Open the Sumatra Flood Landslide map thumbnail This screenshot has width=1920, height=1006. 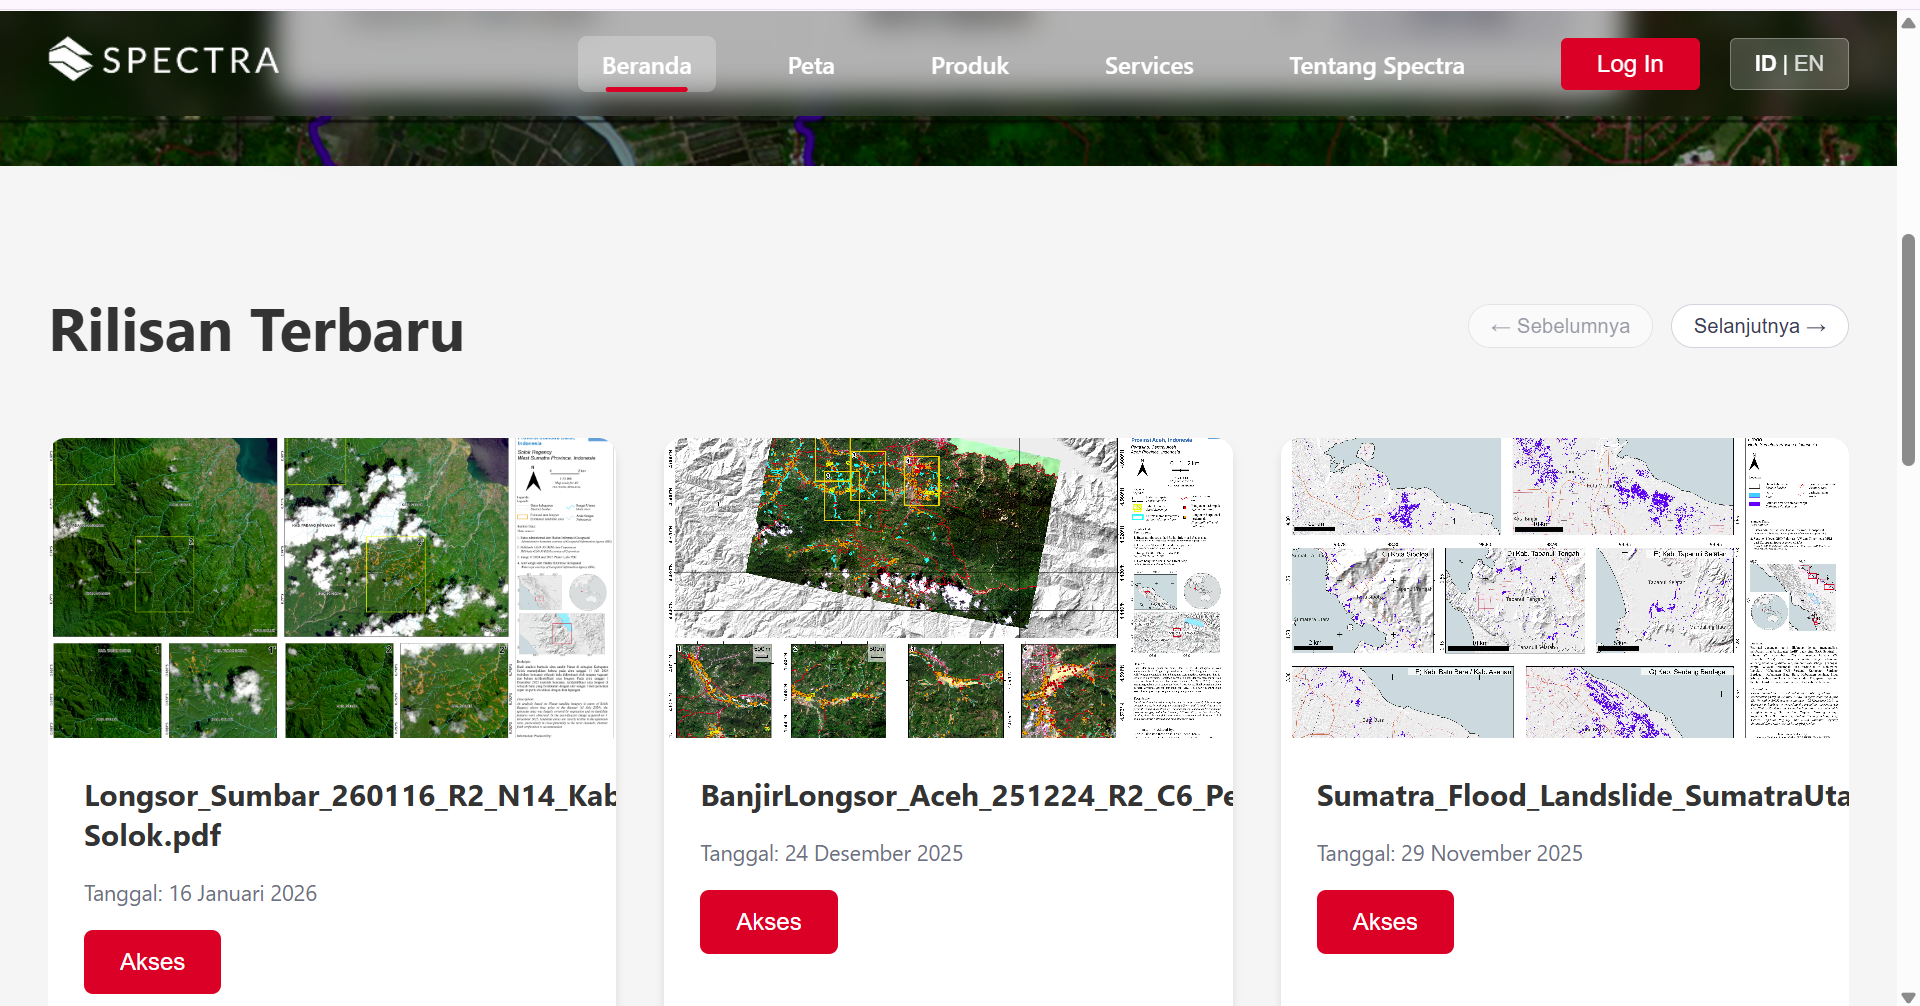coord(1565,588)
